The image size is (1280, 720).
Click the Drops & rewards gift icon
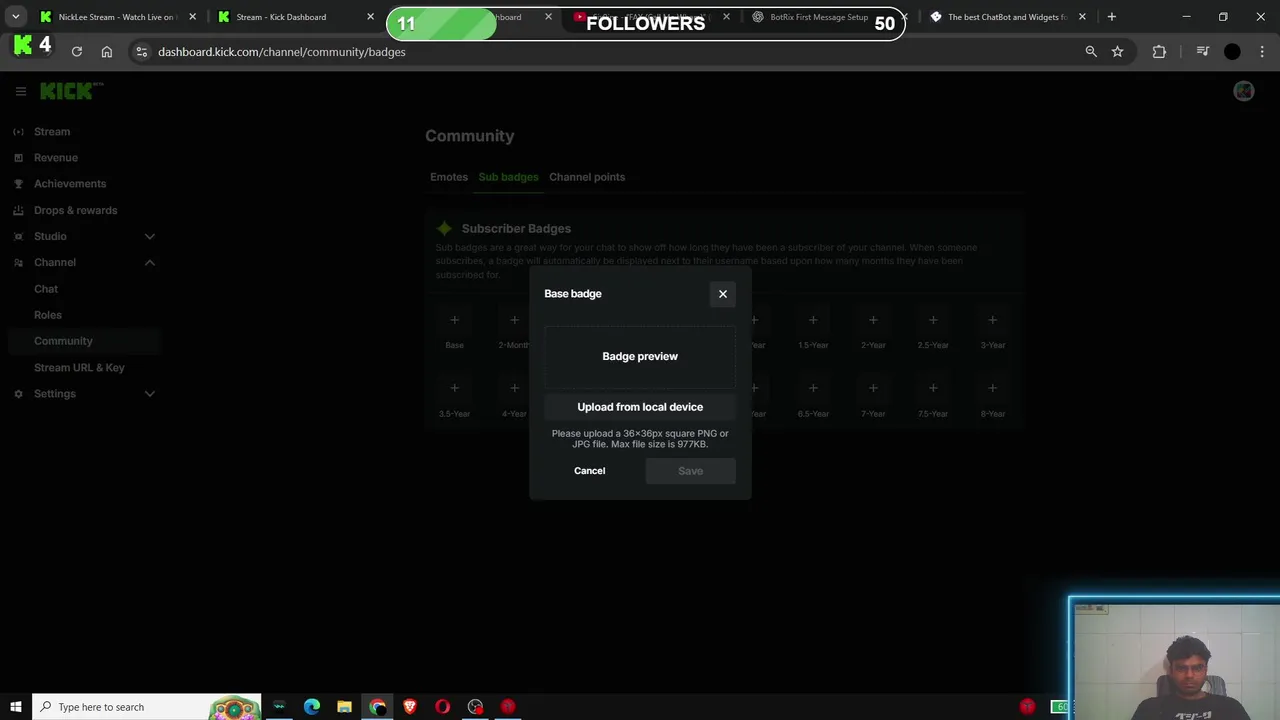pyautogui.click(x=18, y=210)
